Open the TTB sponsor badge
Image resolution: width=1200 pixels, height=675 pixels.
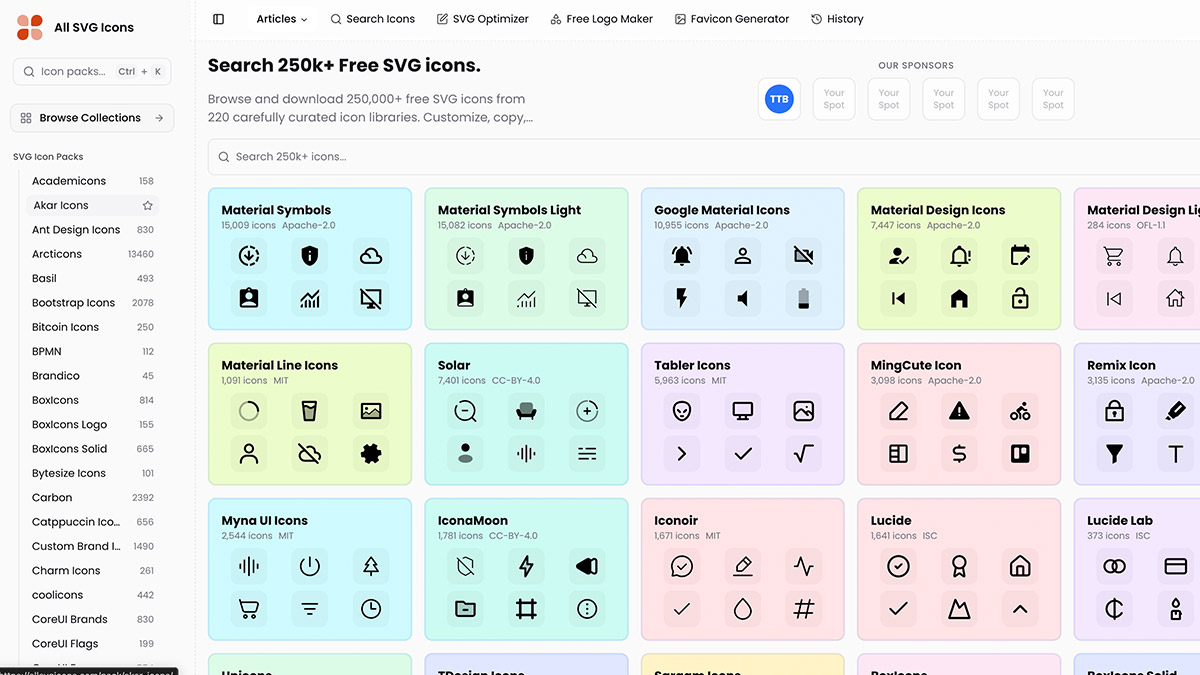point(779,99)
